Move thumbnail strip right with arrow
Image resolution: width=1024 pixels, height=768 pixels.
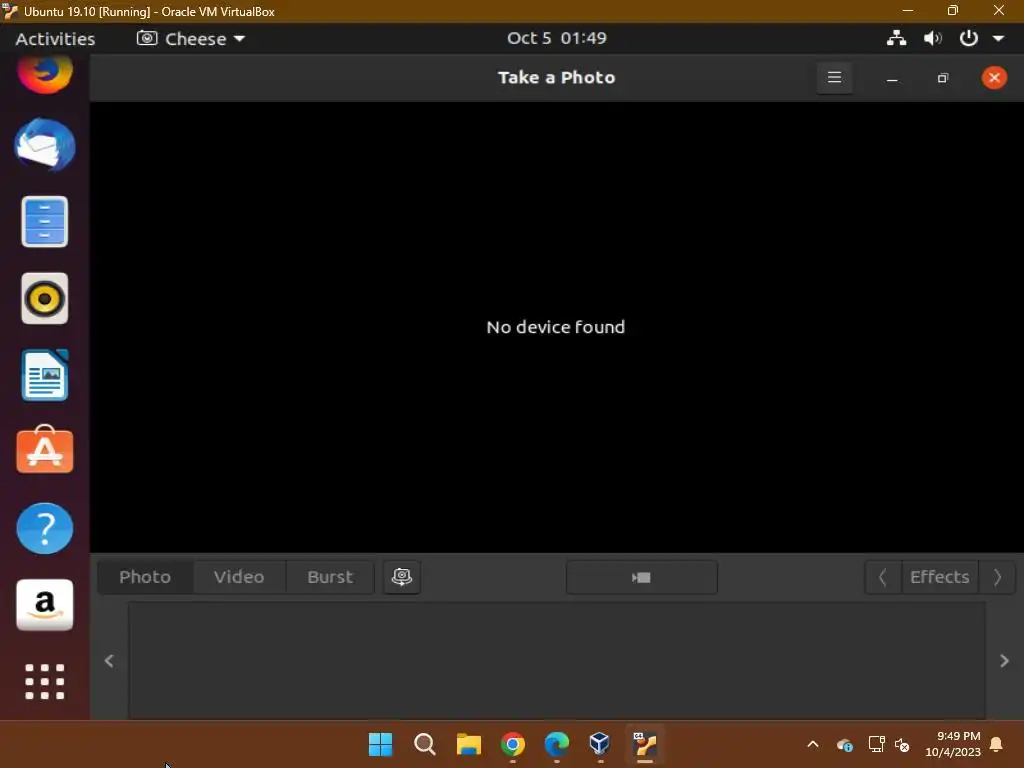click(1004, 661)
